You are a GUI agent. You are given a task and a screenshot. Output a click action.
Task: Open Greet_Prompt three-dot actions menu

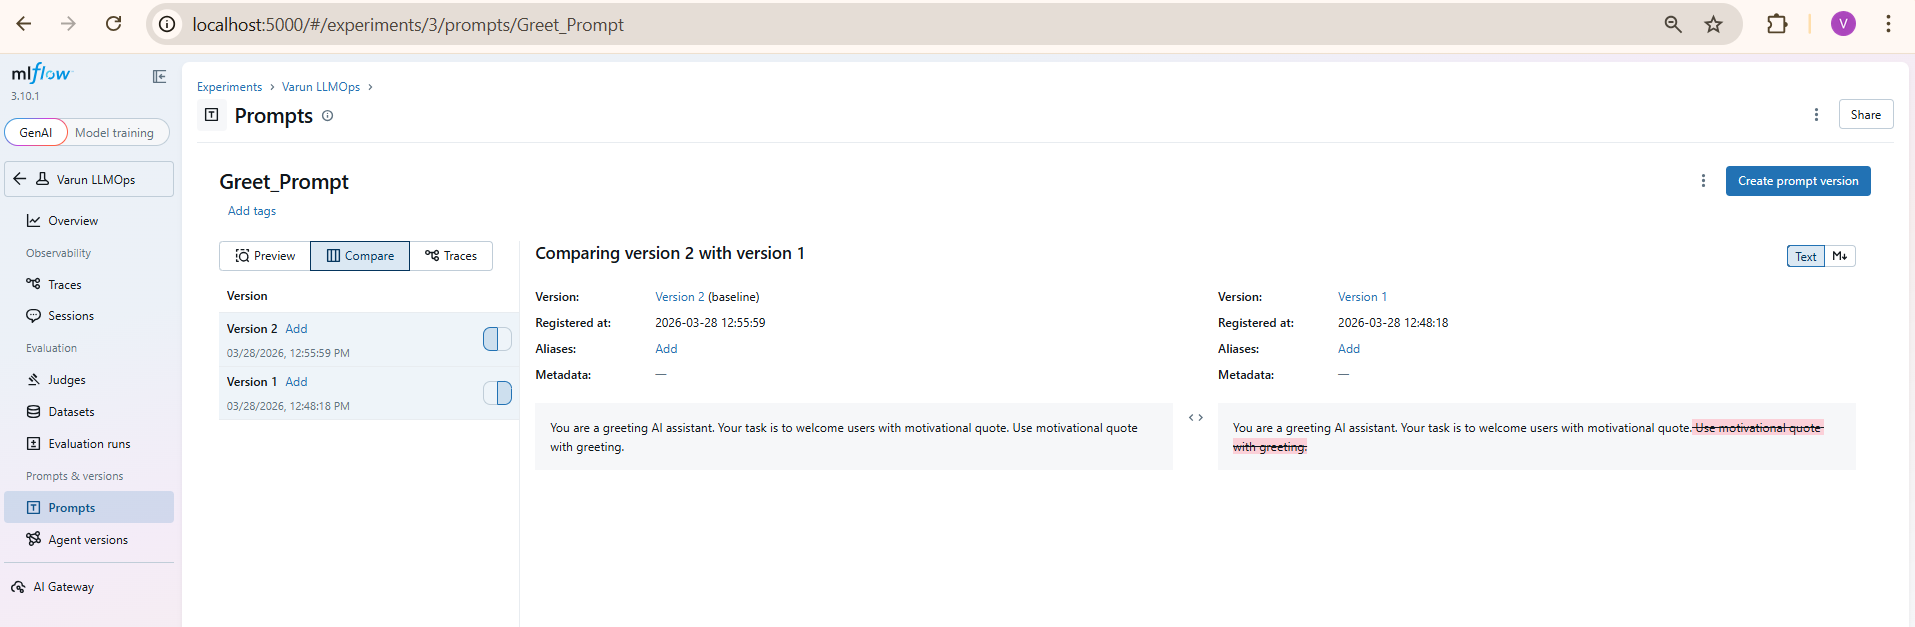tap(1703, 181)
